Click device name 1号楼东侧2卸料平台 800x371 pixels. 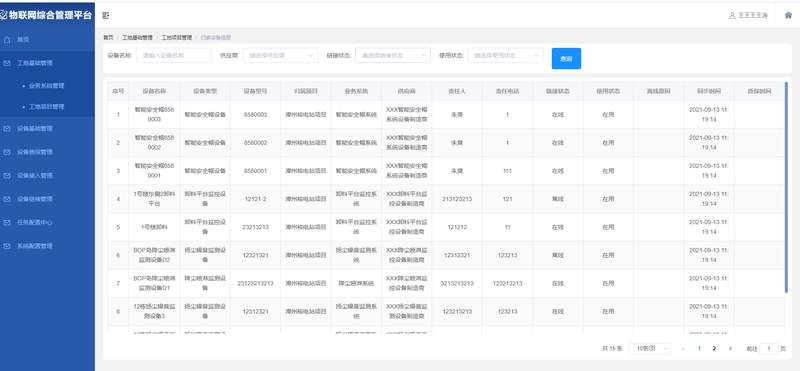154,199
